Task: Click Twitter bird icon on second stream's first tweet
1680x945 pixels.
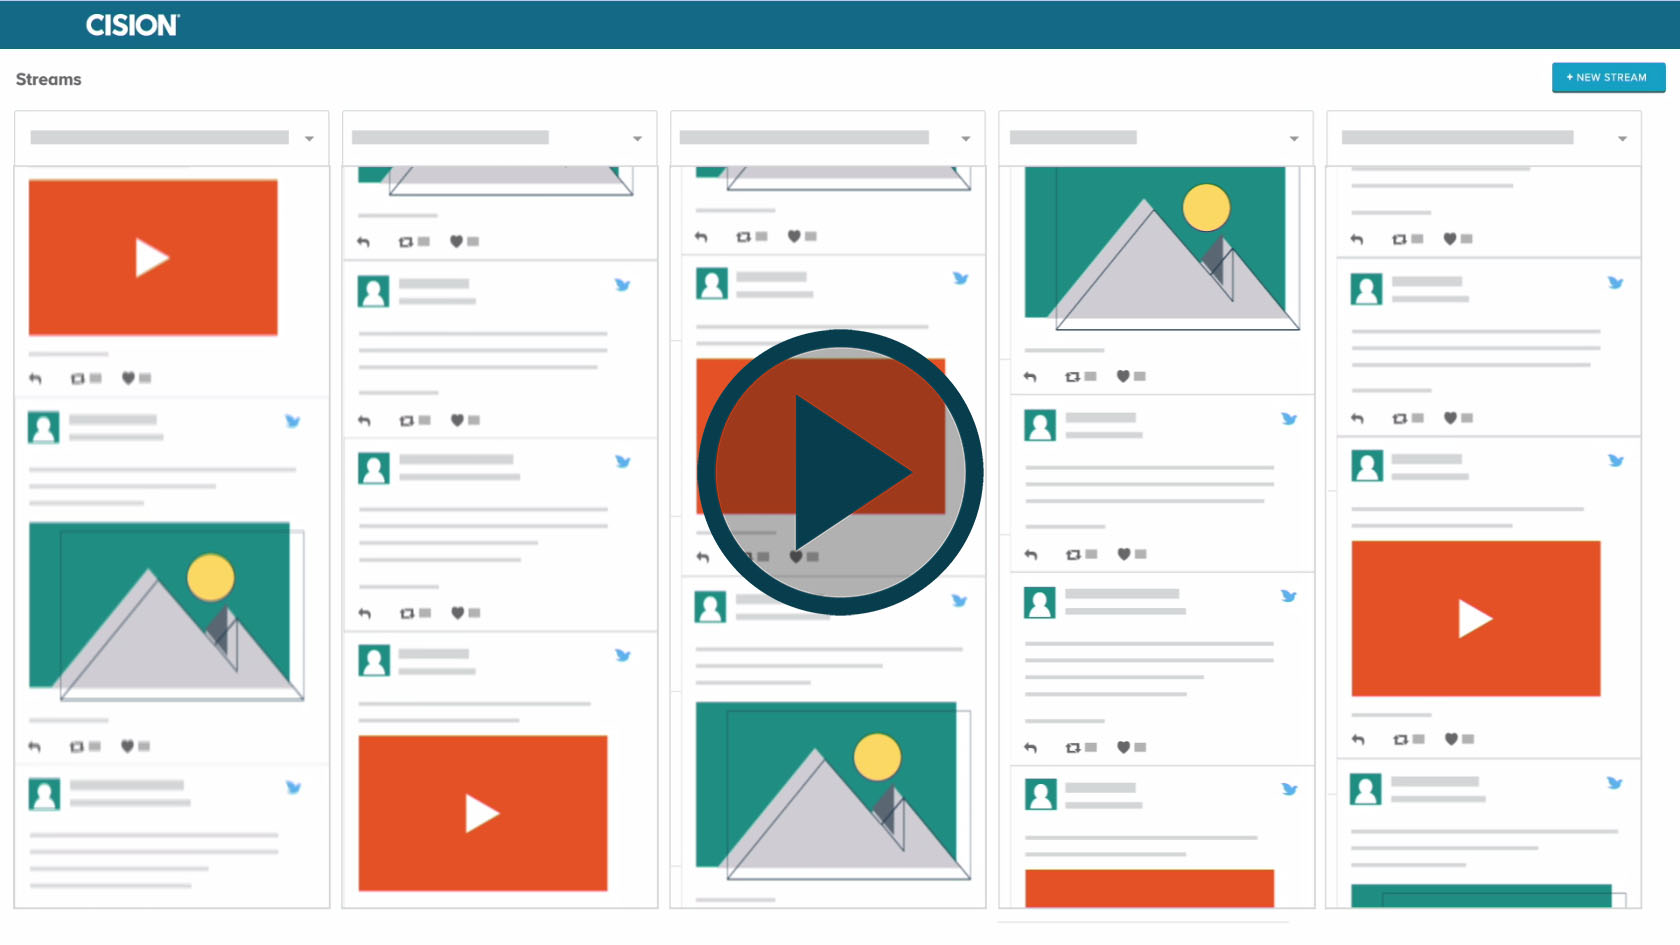Action: tap(622, 285)
